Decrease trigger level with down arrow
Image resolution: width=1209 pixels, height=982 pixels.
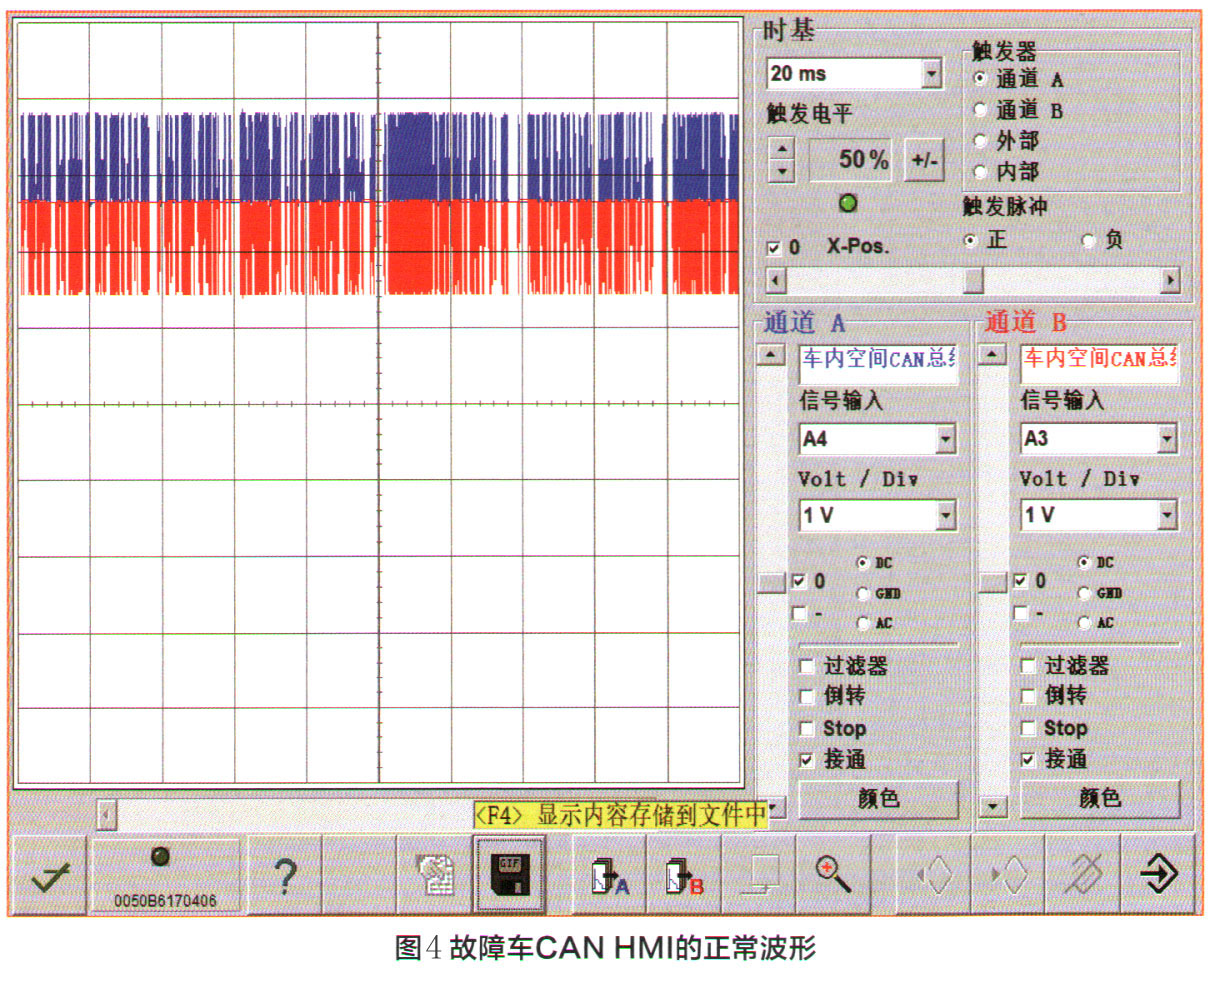pos(781,171)
